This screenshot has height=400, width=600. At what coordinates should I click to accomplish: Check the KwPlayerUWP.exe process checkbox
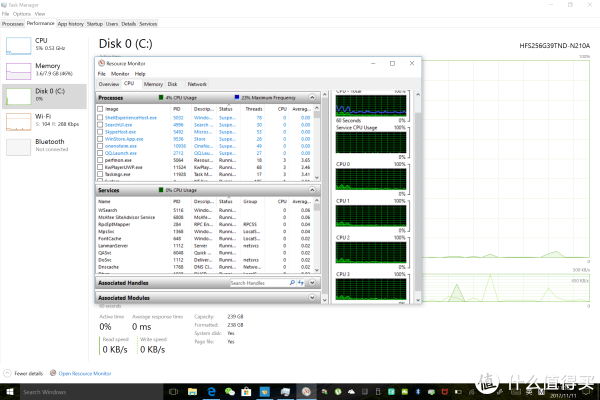pos(100,167)
